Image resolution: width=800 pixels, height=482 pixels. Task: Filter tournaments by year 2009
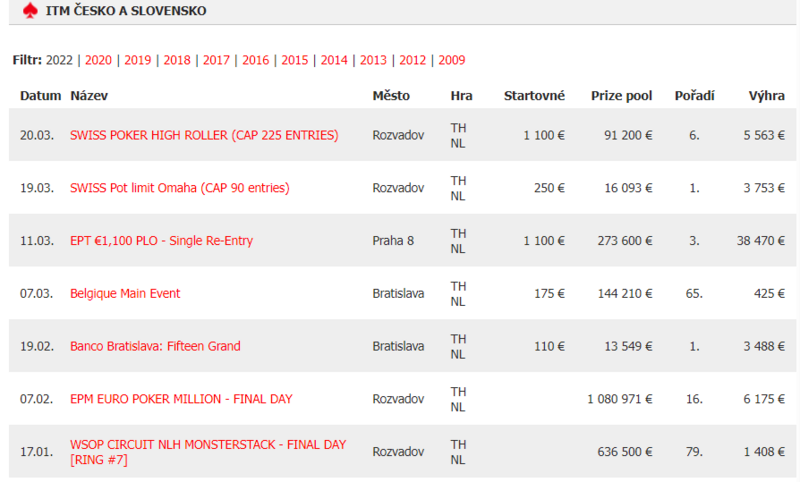pyautogui.click(x=451, y=60)
